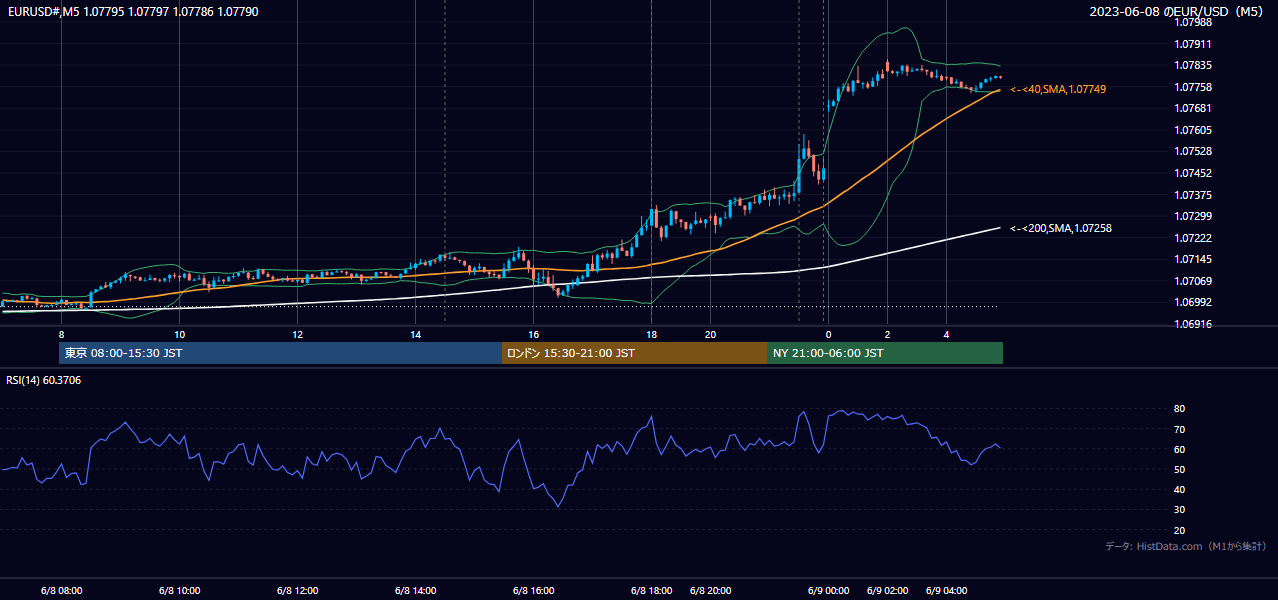Click the 40 SMA label 1.07749
The height and width of the screenshot is (600, 1278).
(x=1058, y=90)
